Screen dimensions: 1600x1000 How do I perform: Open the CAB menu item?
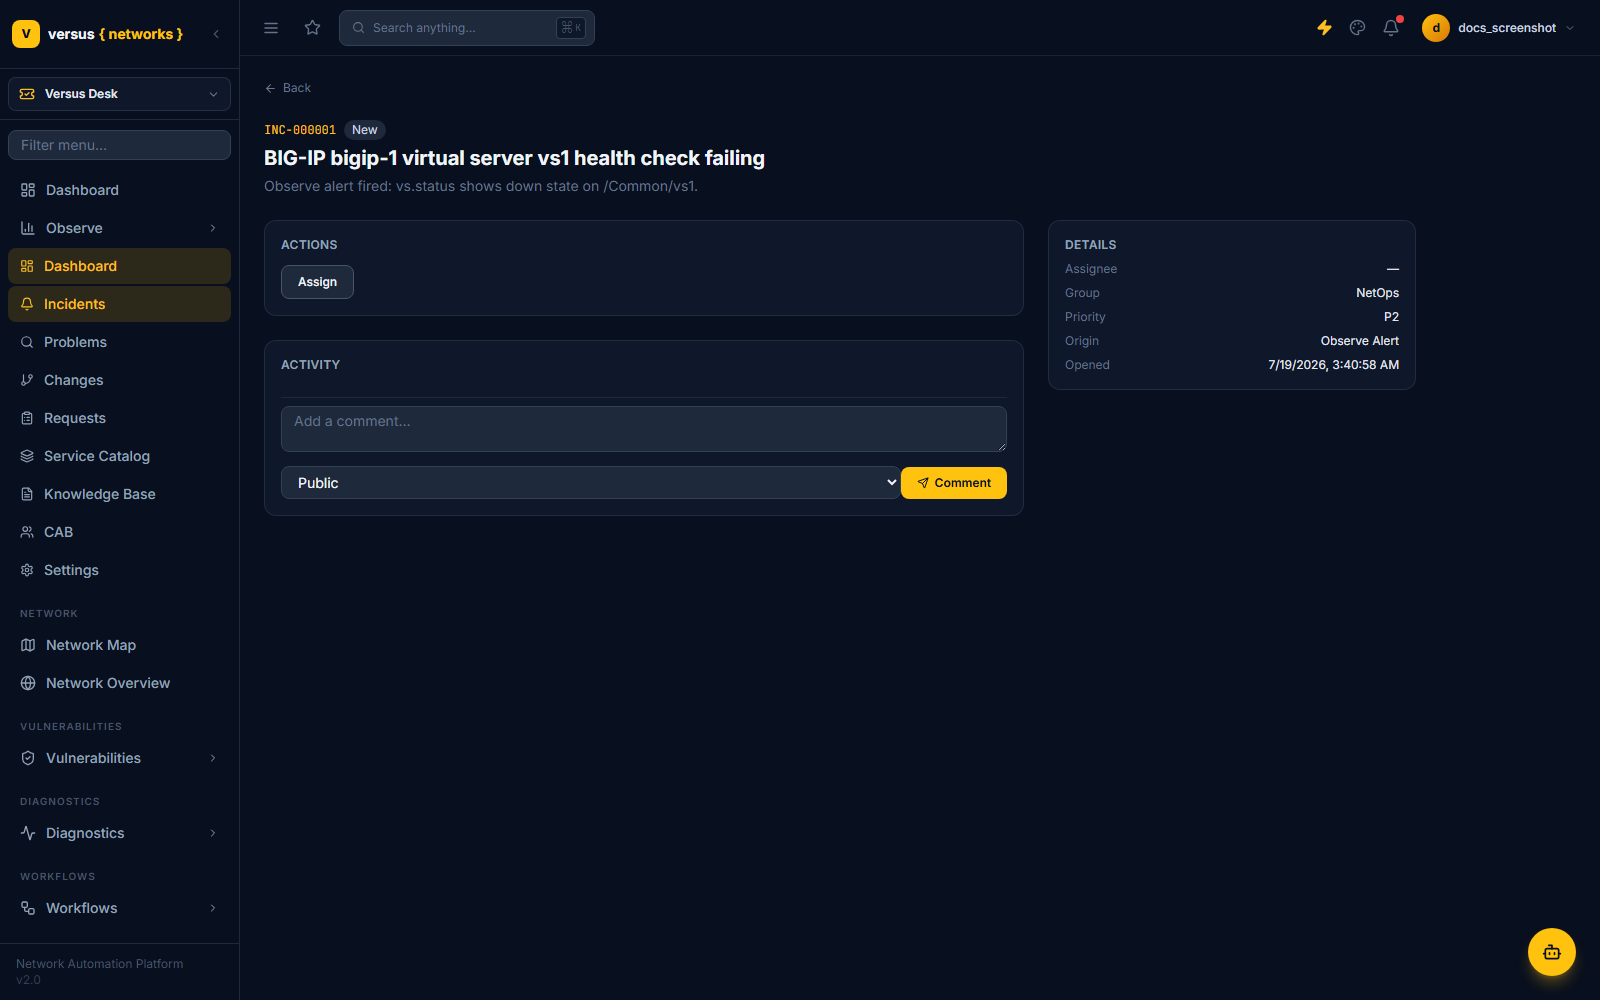point(119,532)
